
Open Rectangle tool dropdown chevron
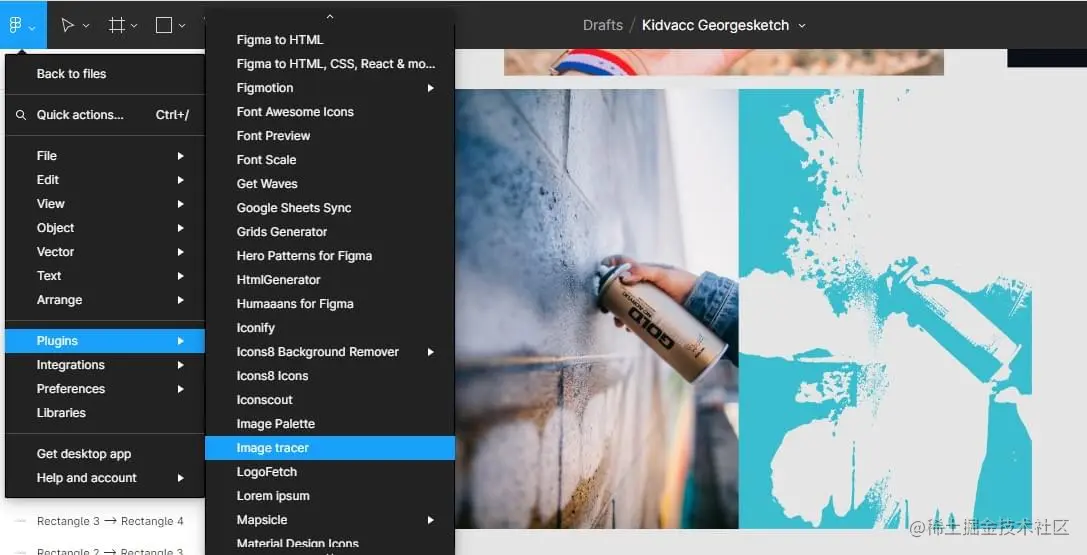(182, 26)
